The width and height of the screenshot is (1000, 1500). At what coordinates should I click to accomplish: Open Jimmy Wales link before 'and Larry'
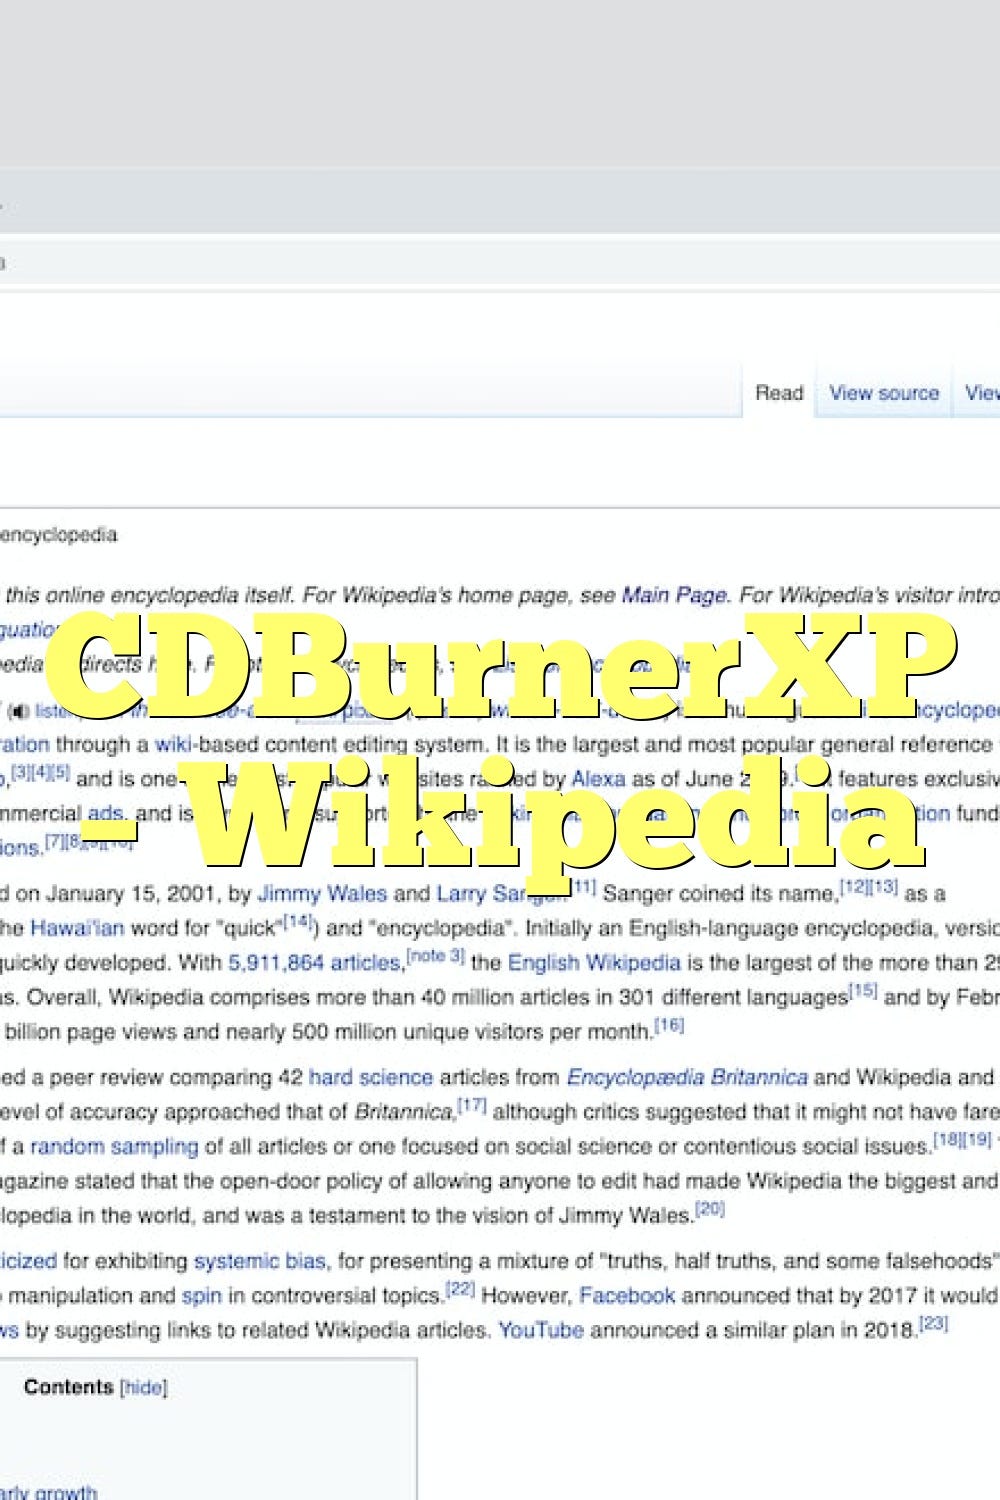[x=322, y=893]
